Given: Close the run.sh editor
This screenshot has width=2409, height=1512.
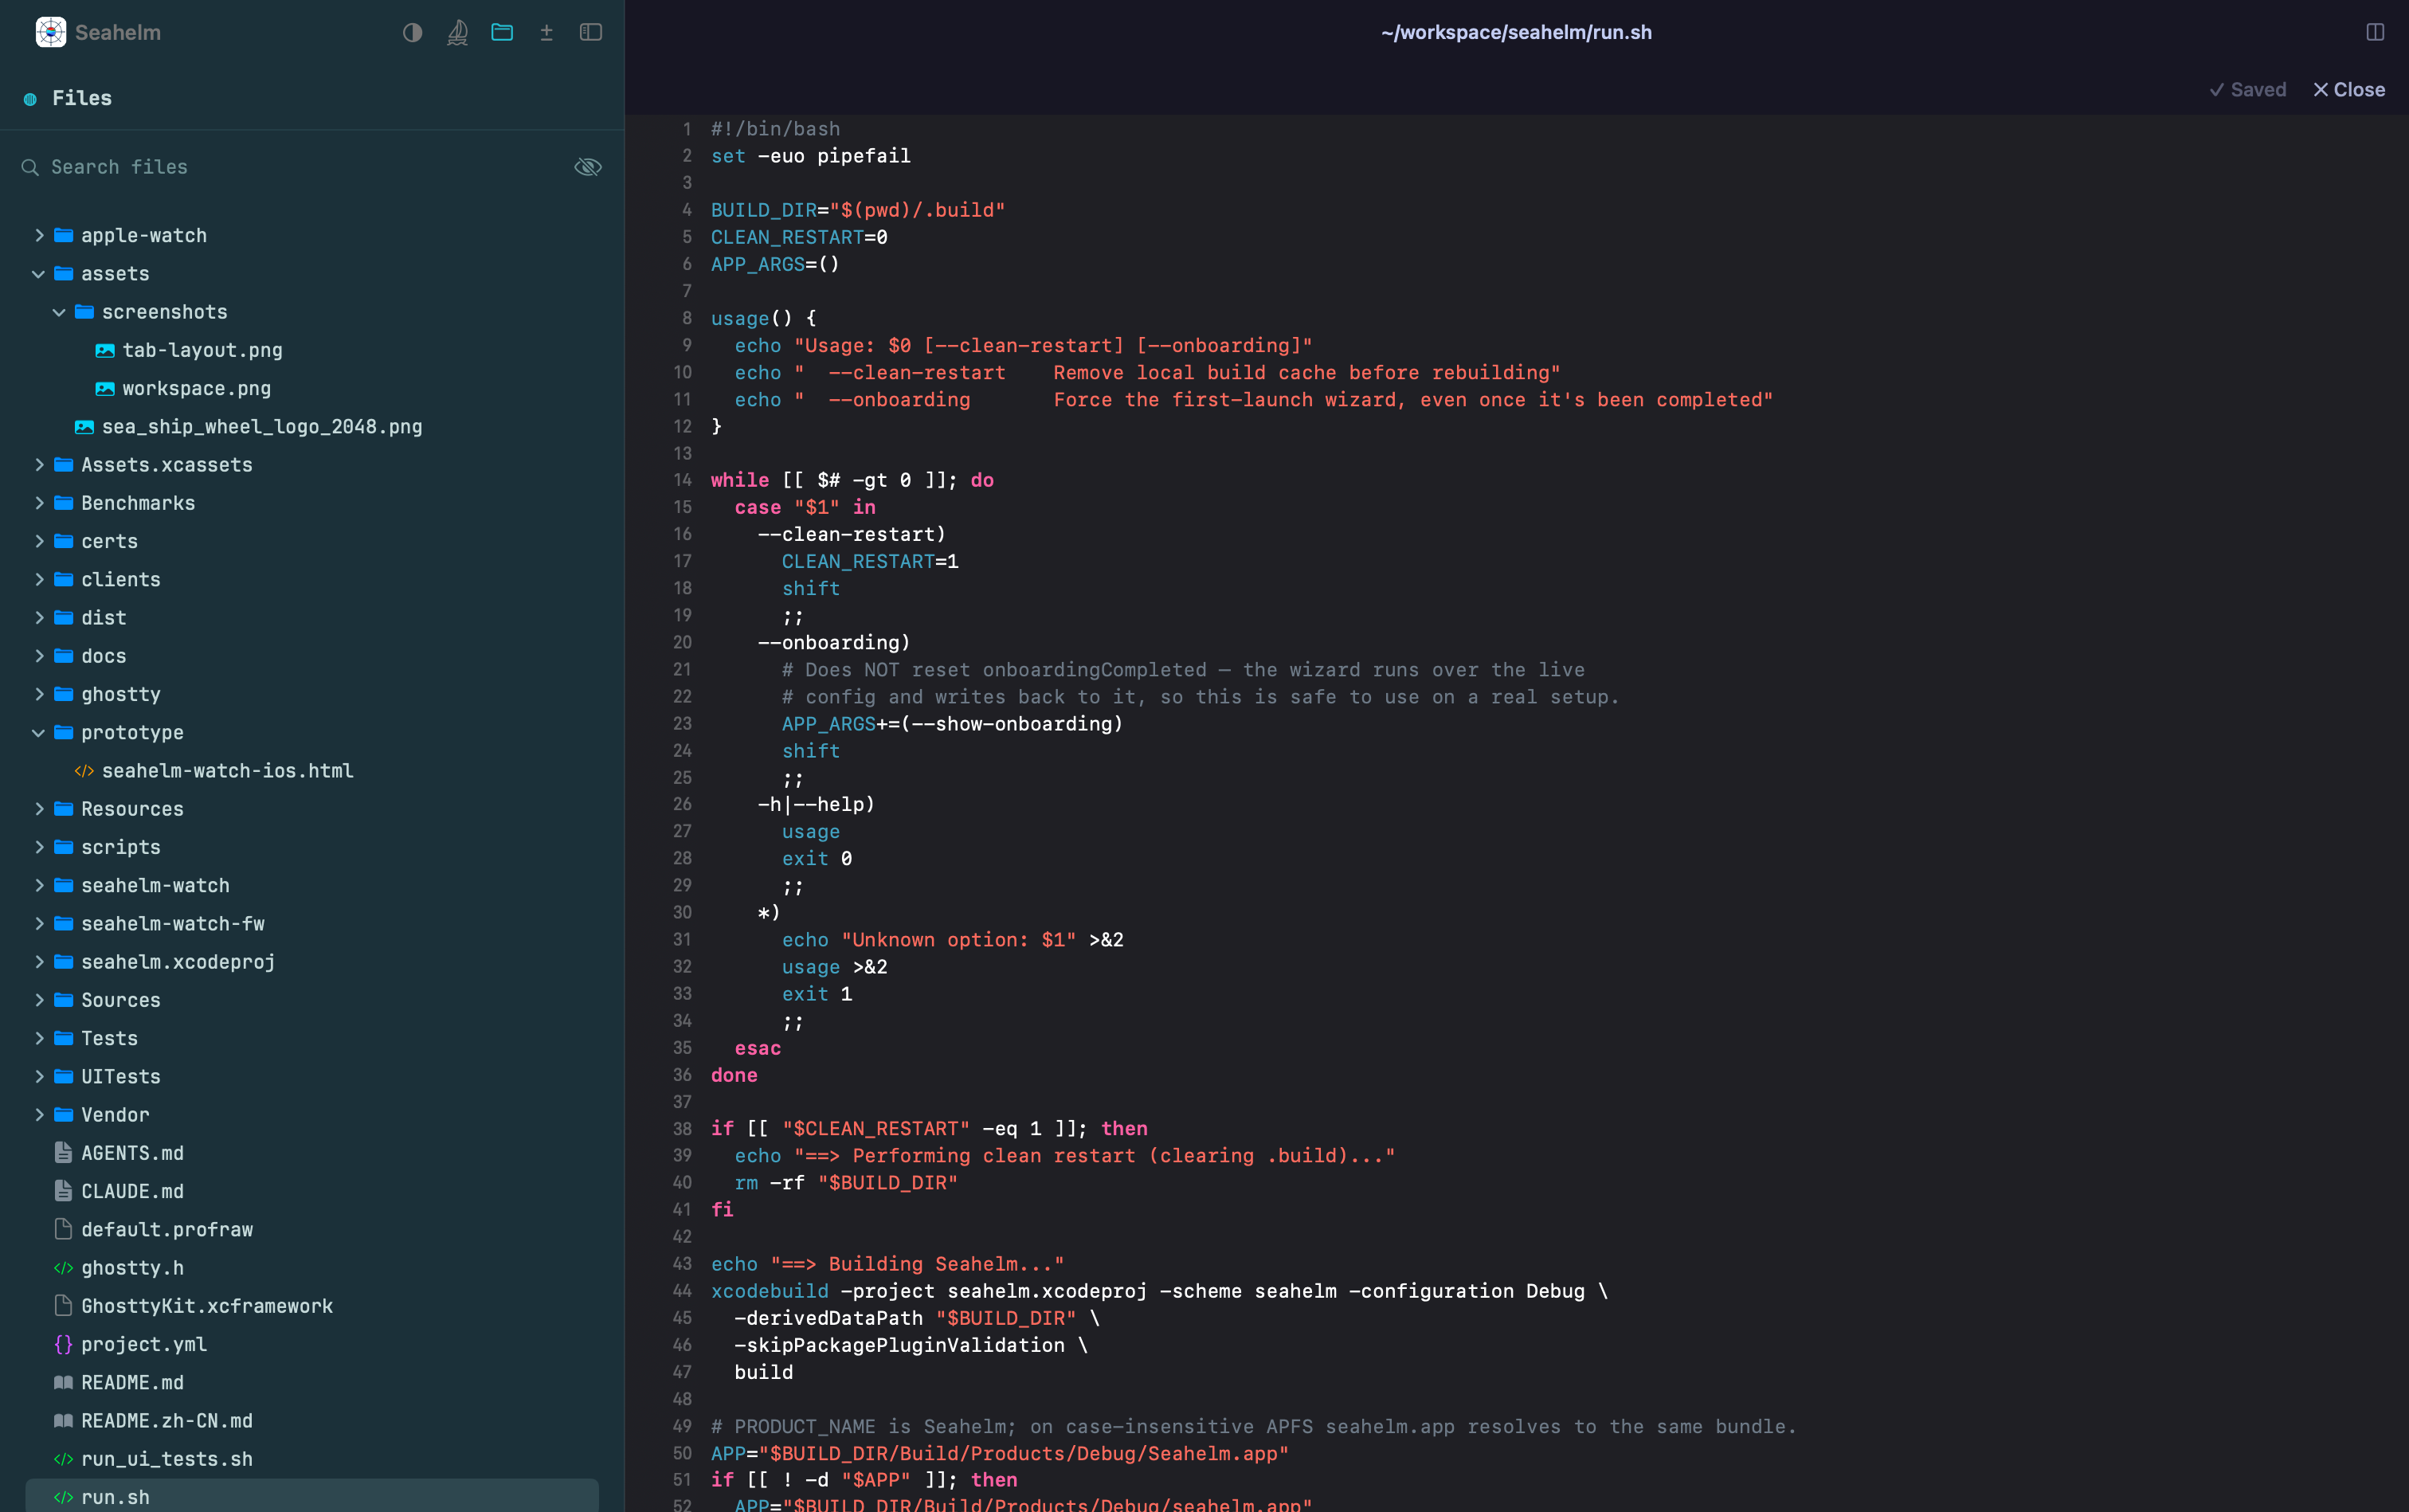Looking at the screenshot, I should pos(2349,90).
